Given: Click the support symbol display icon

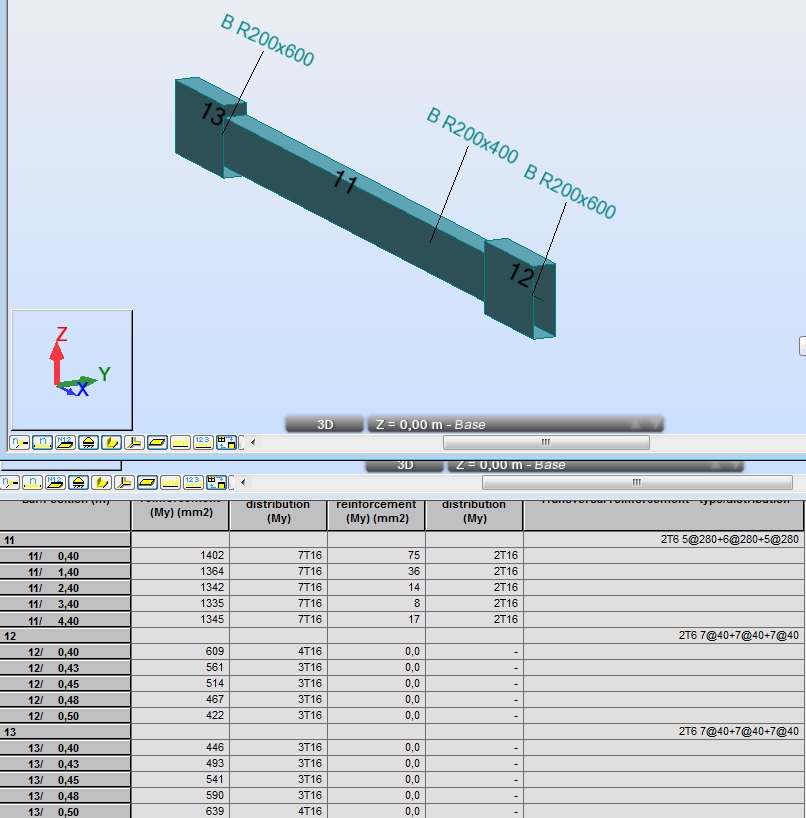Looking at the screenshot, I should click(89, 441).
